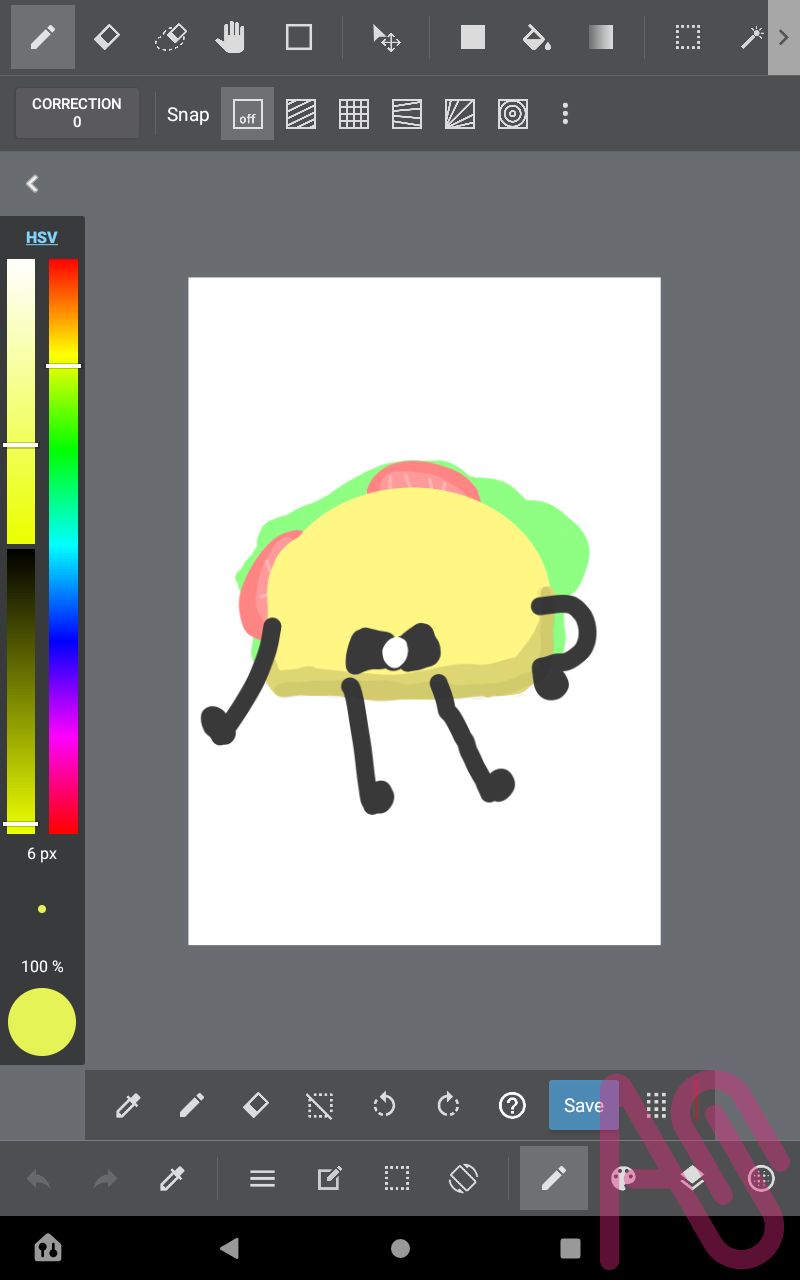Open the material circle-grid icon
Screen dimensions: 800x1280
coord(761,1180)
